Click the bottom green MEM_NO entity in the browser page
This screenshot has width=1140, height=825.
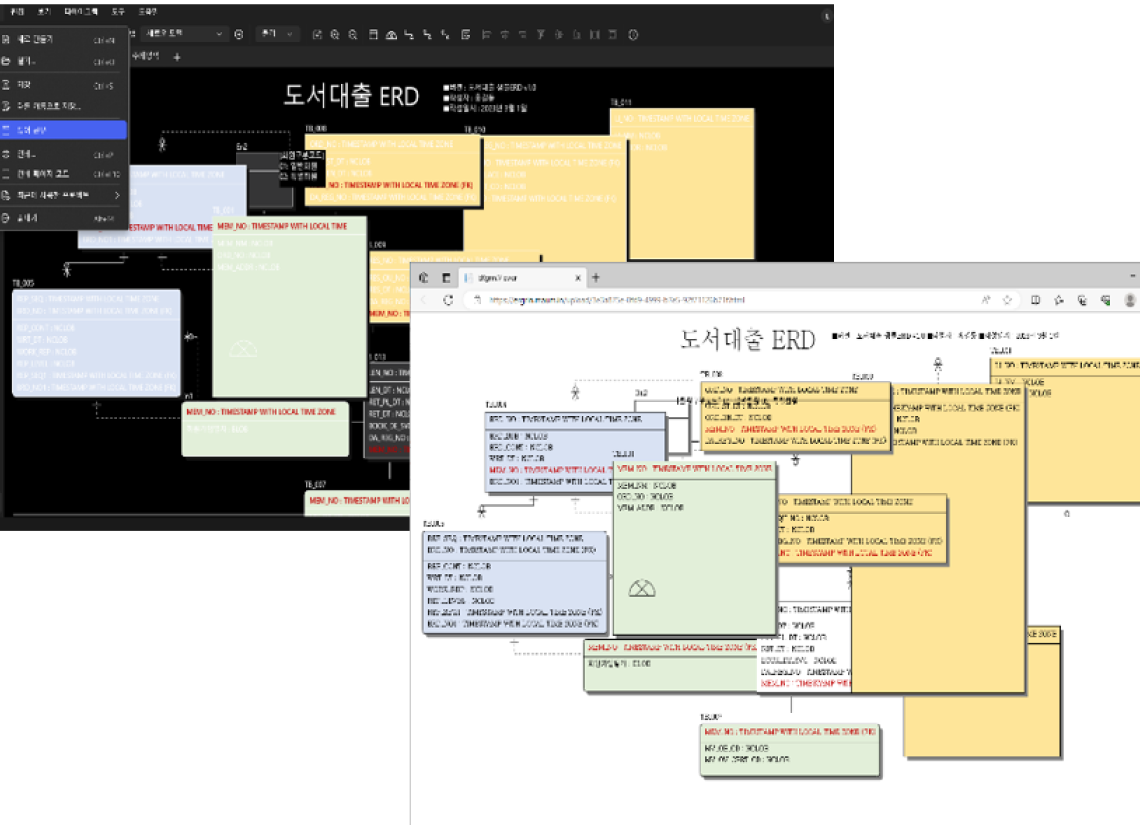790,751
